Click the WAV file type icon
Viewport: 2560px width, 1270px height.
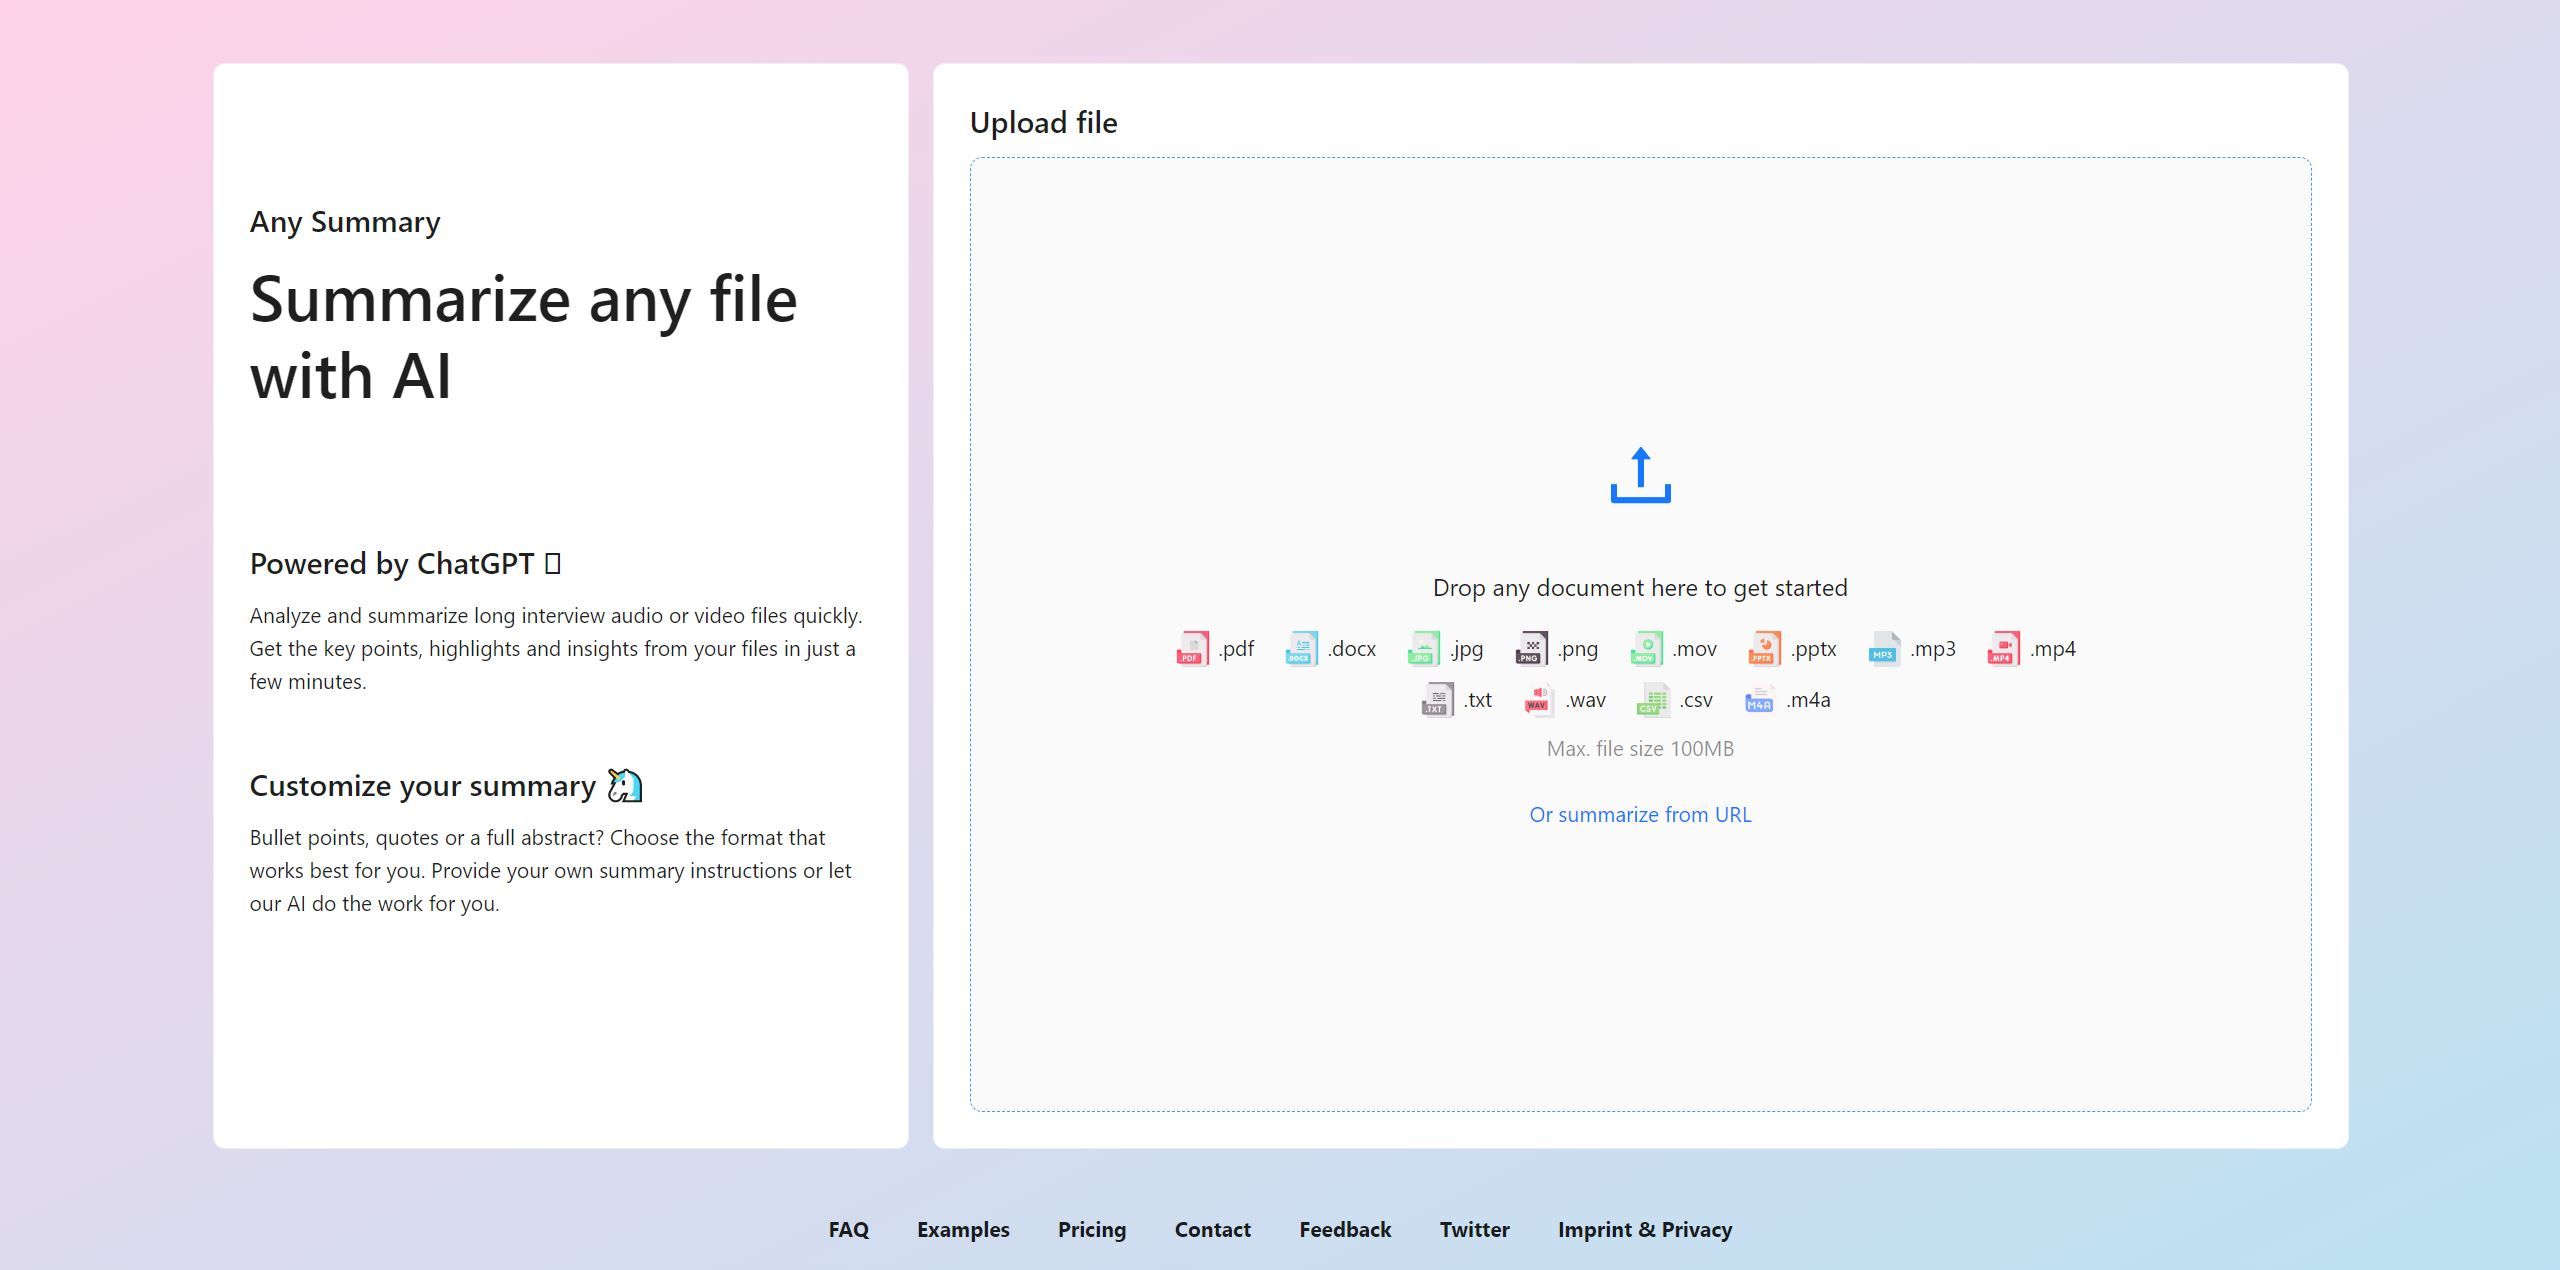(1538, 700)
